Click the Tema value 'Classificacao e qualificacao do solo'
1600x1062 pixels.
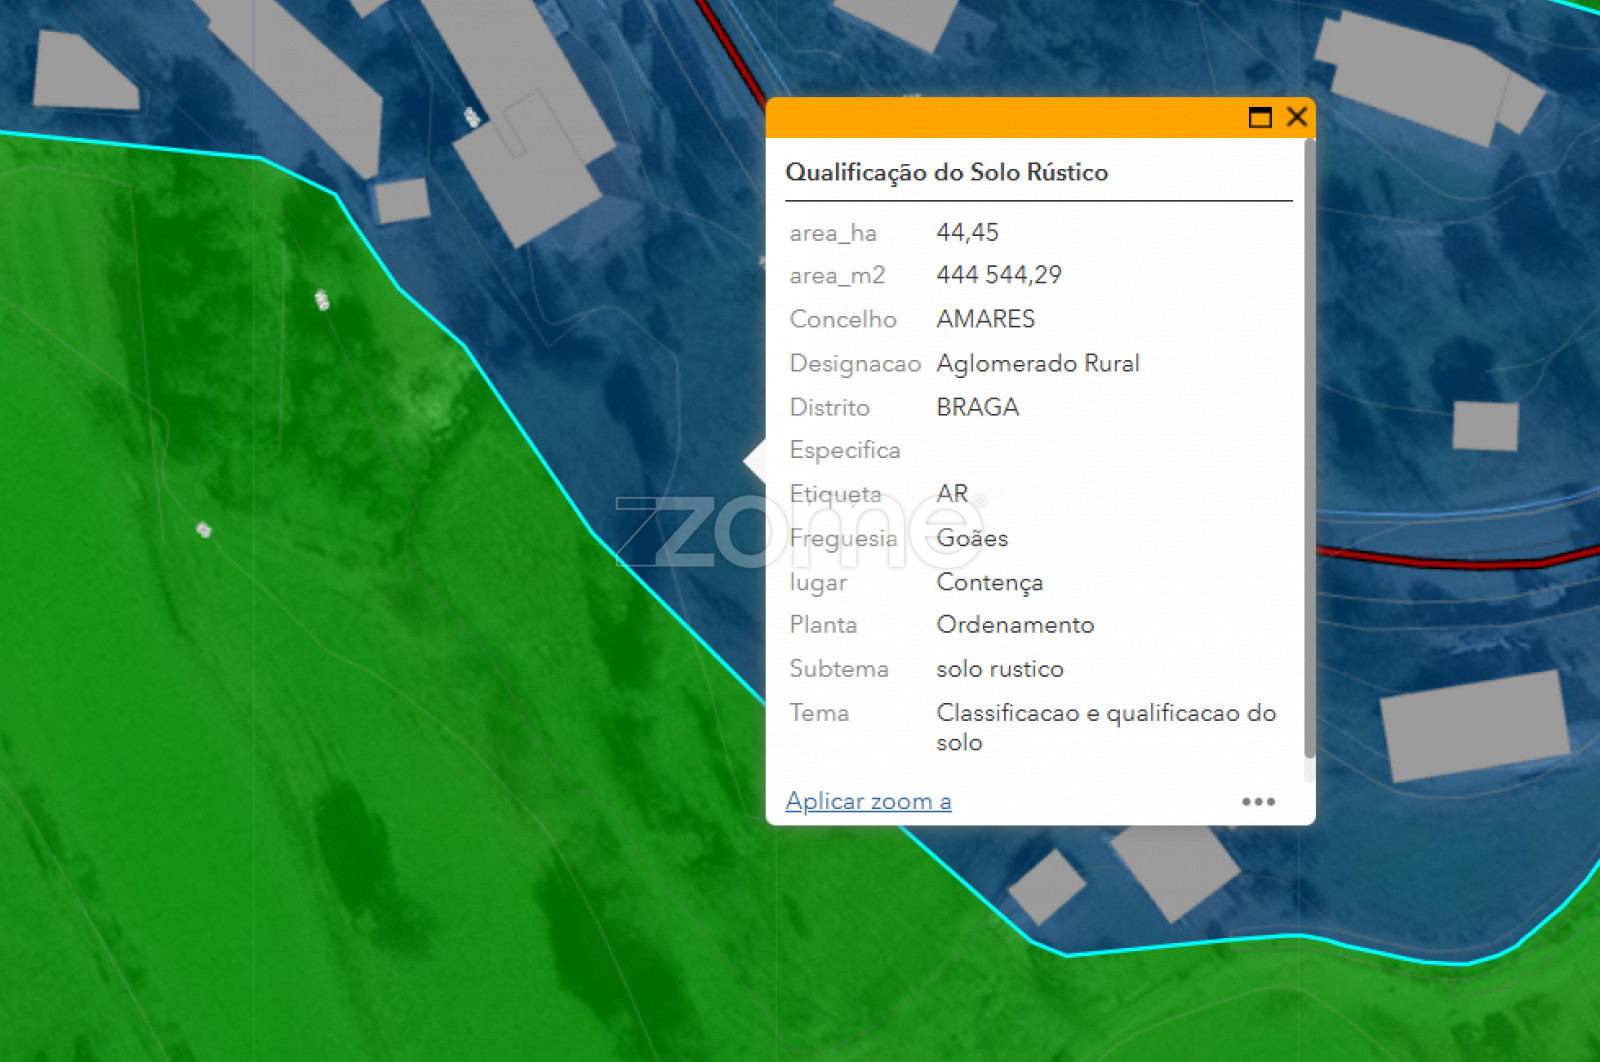(1105, 727)
